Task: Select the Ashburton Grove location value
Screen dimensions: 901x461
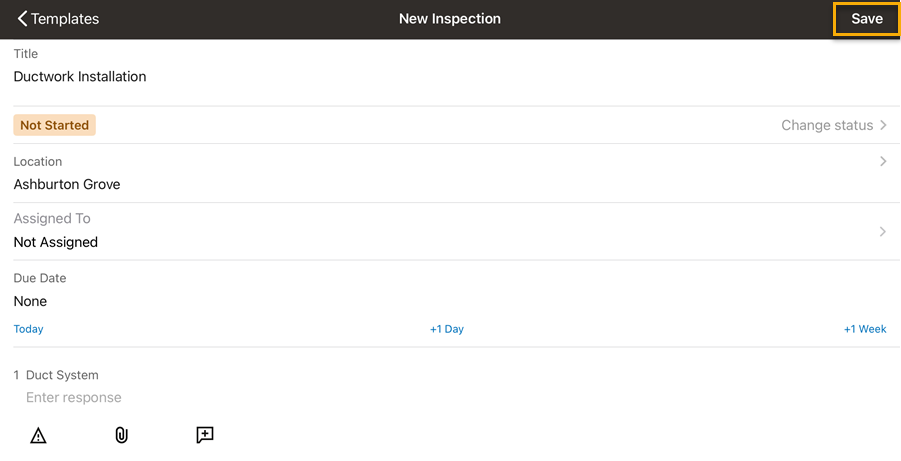Action: [67, 185]
